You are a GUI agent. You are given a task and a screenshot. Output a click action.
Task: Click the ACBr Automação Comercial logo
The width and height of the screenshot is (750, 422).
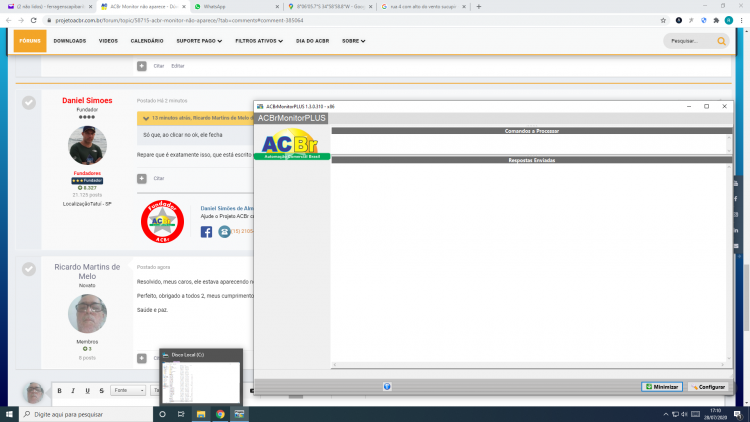pyautogui.click(x=292, y=144)
